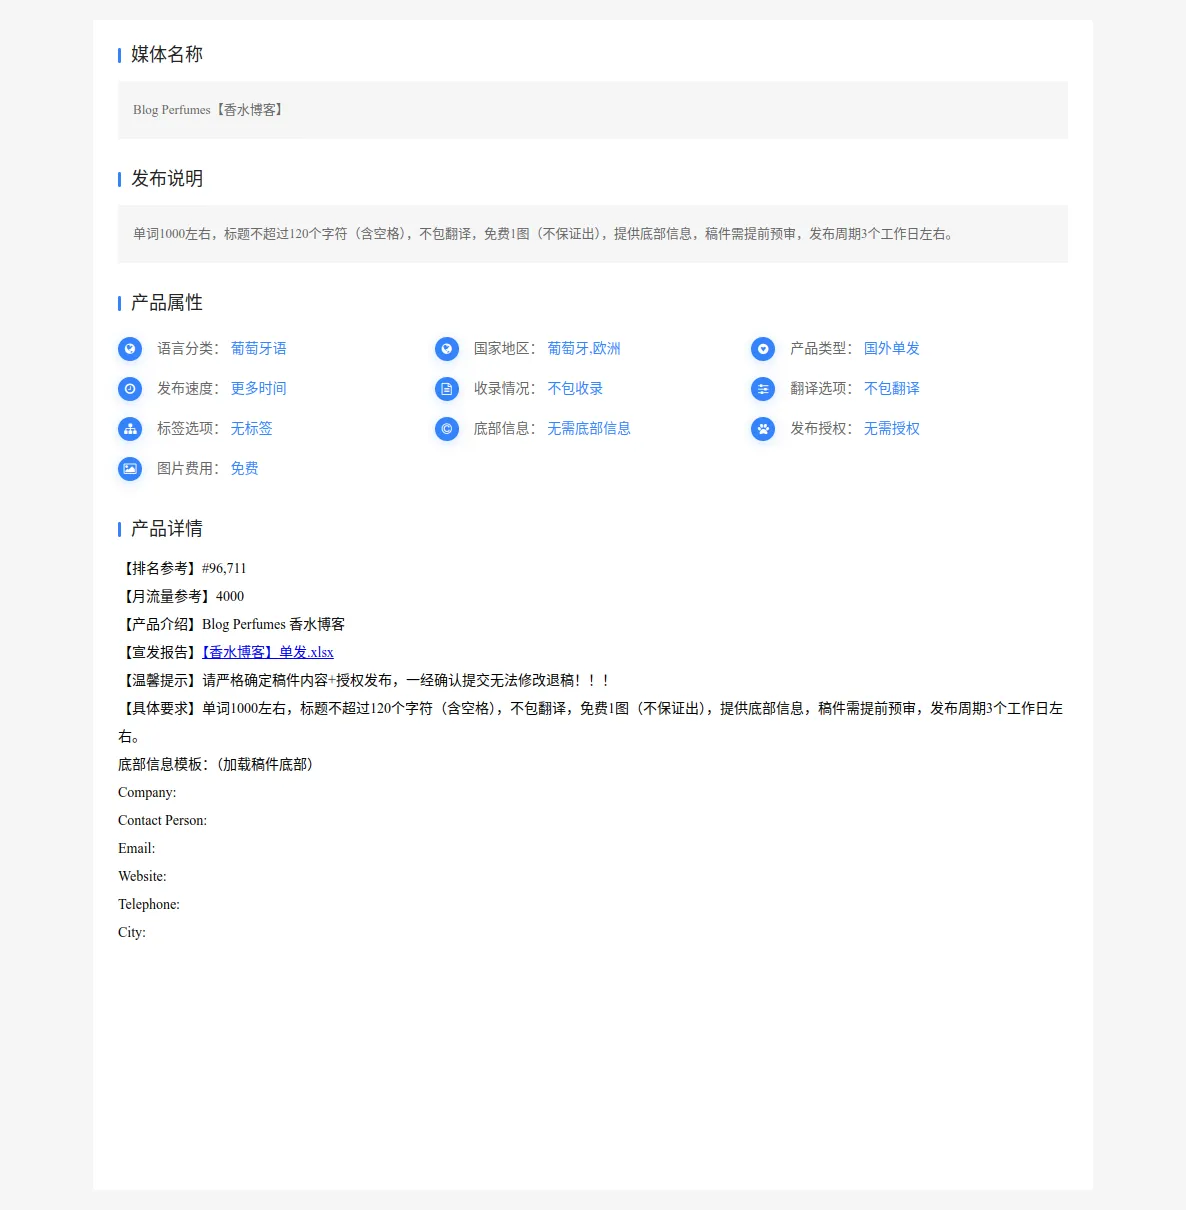Click the 不包收录 indexing value
This screenshot has width=1186, height=1210.
[x=576, y=388]
